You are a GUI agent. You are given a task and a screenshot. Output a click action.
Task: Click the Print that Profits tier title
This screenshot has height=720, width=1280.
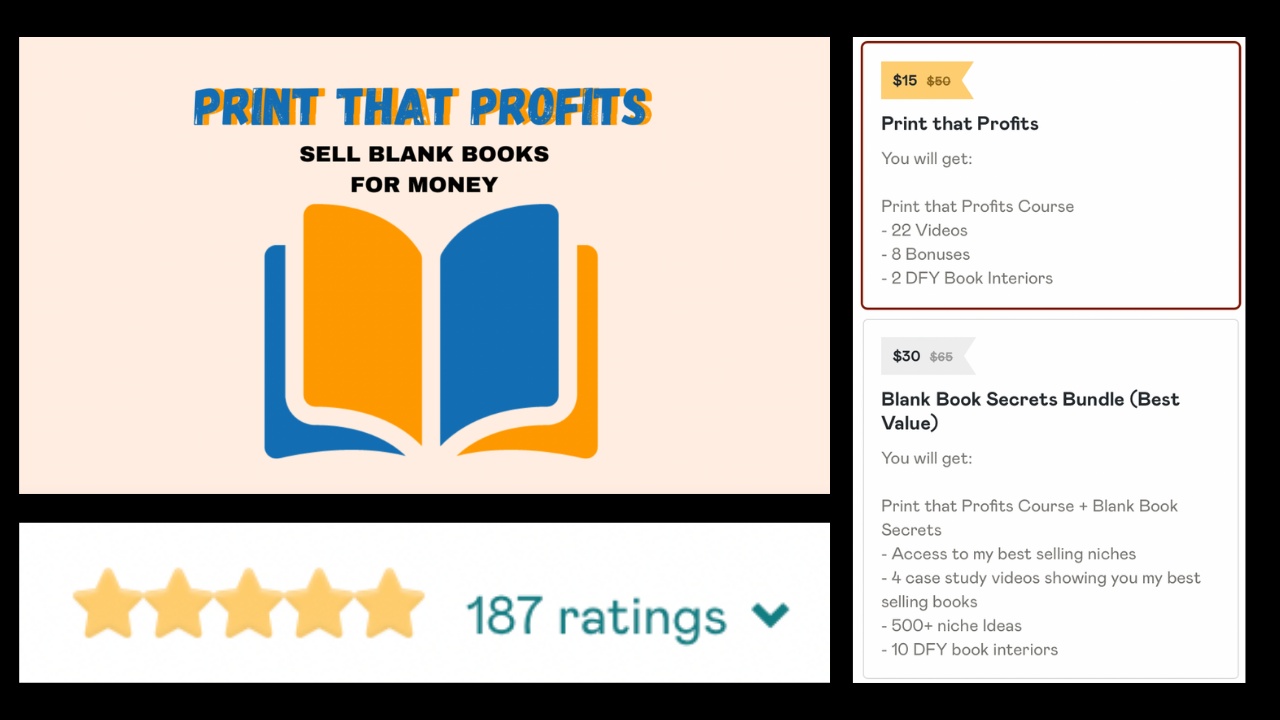point(960,124)
